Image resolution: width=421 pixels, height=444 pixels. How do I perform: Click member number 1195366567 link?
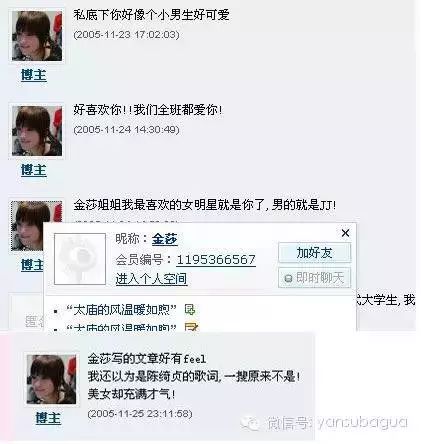pos(216,260)
